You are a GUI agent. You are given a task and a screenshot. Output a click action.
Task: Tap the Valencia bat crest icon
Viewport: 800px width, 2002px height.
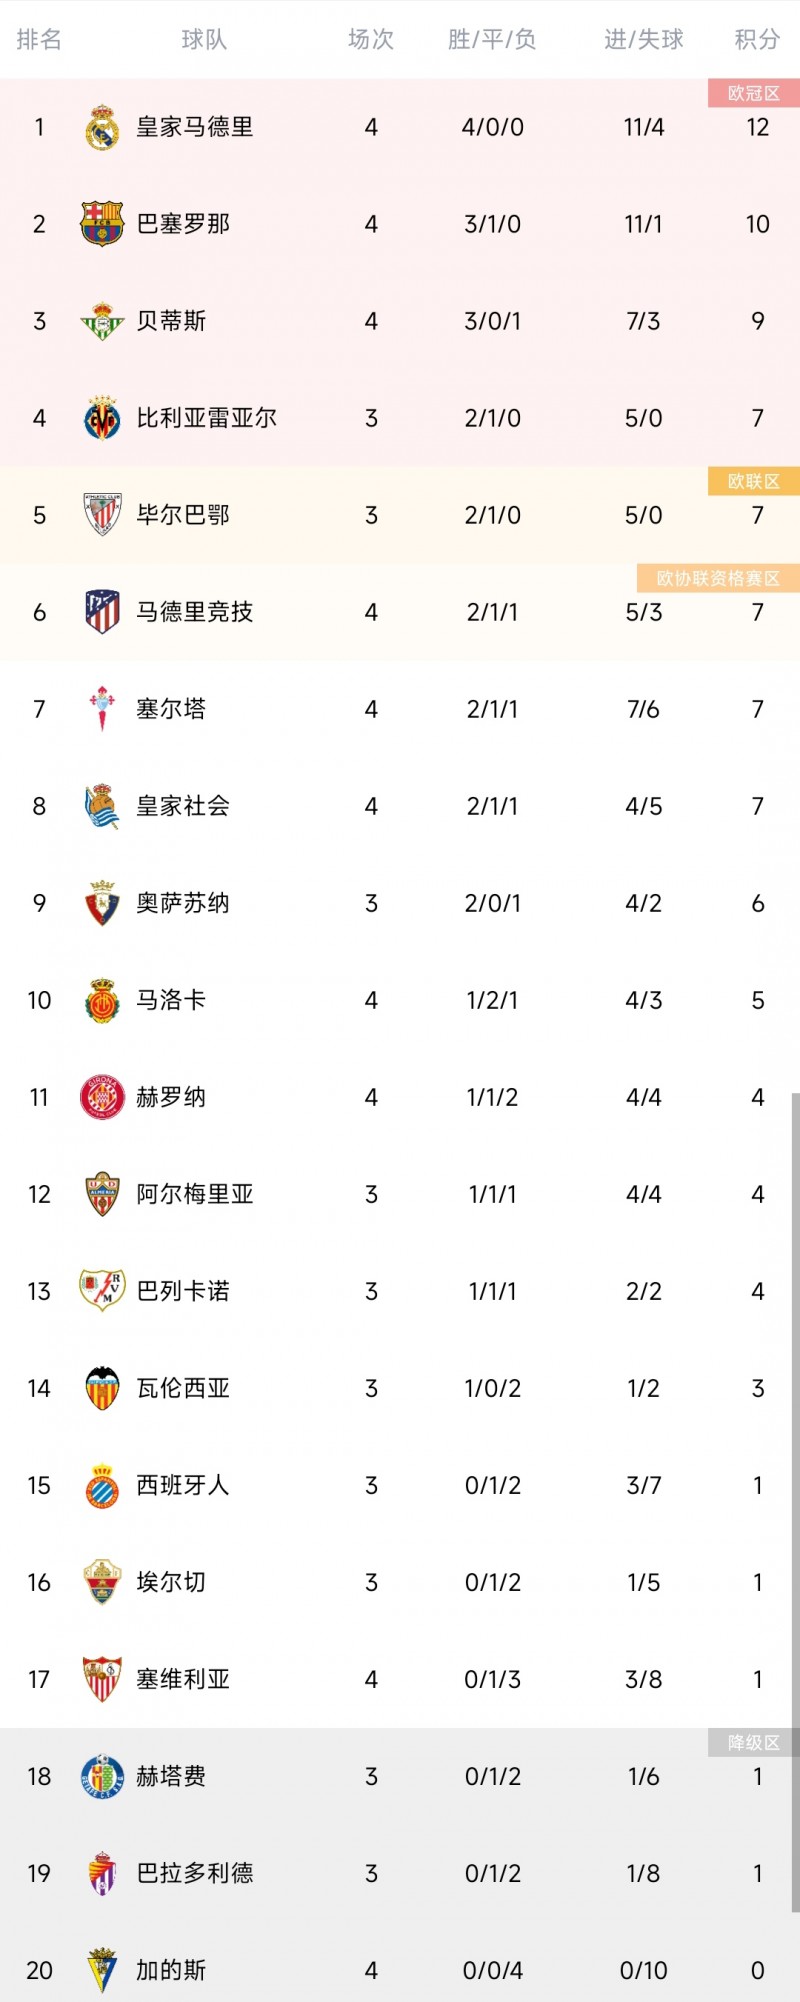click(102, 1388)
